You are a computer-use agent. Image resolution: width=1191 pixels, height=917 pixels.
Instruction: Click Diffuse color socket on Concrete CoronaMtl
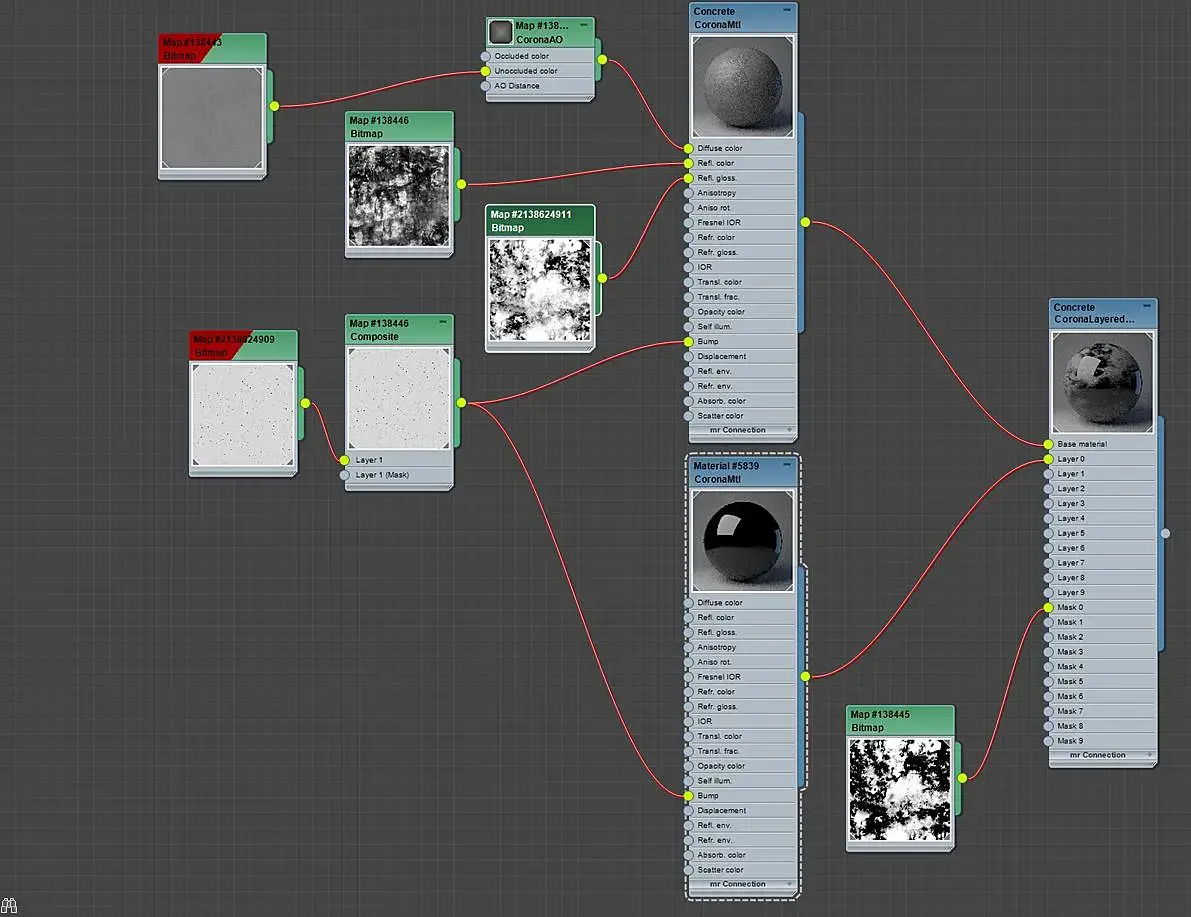689,149
